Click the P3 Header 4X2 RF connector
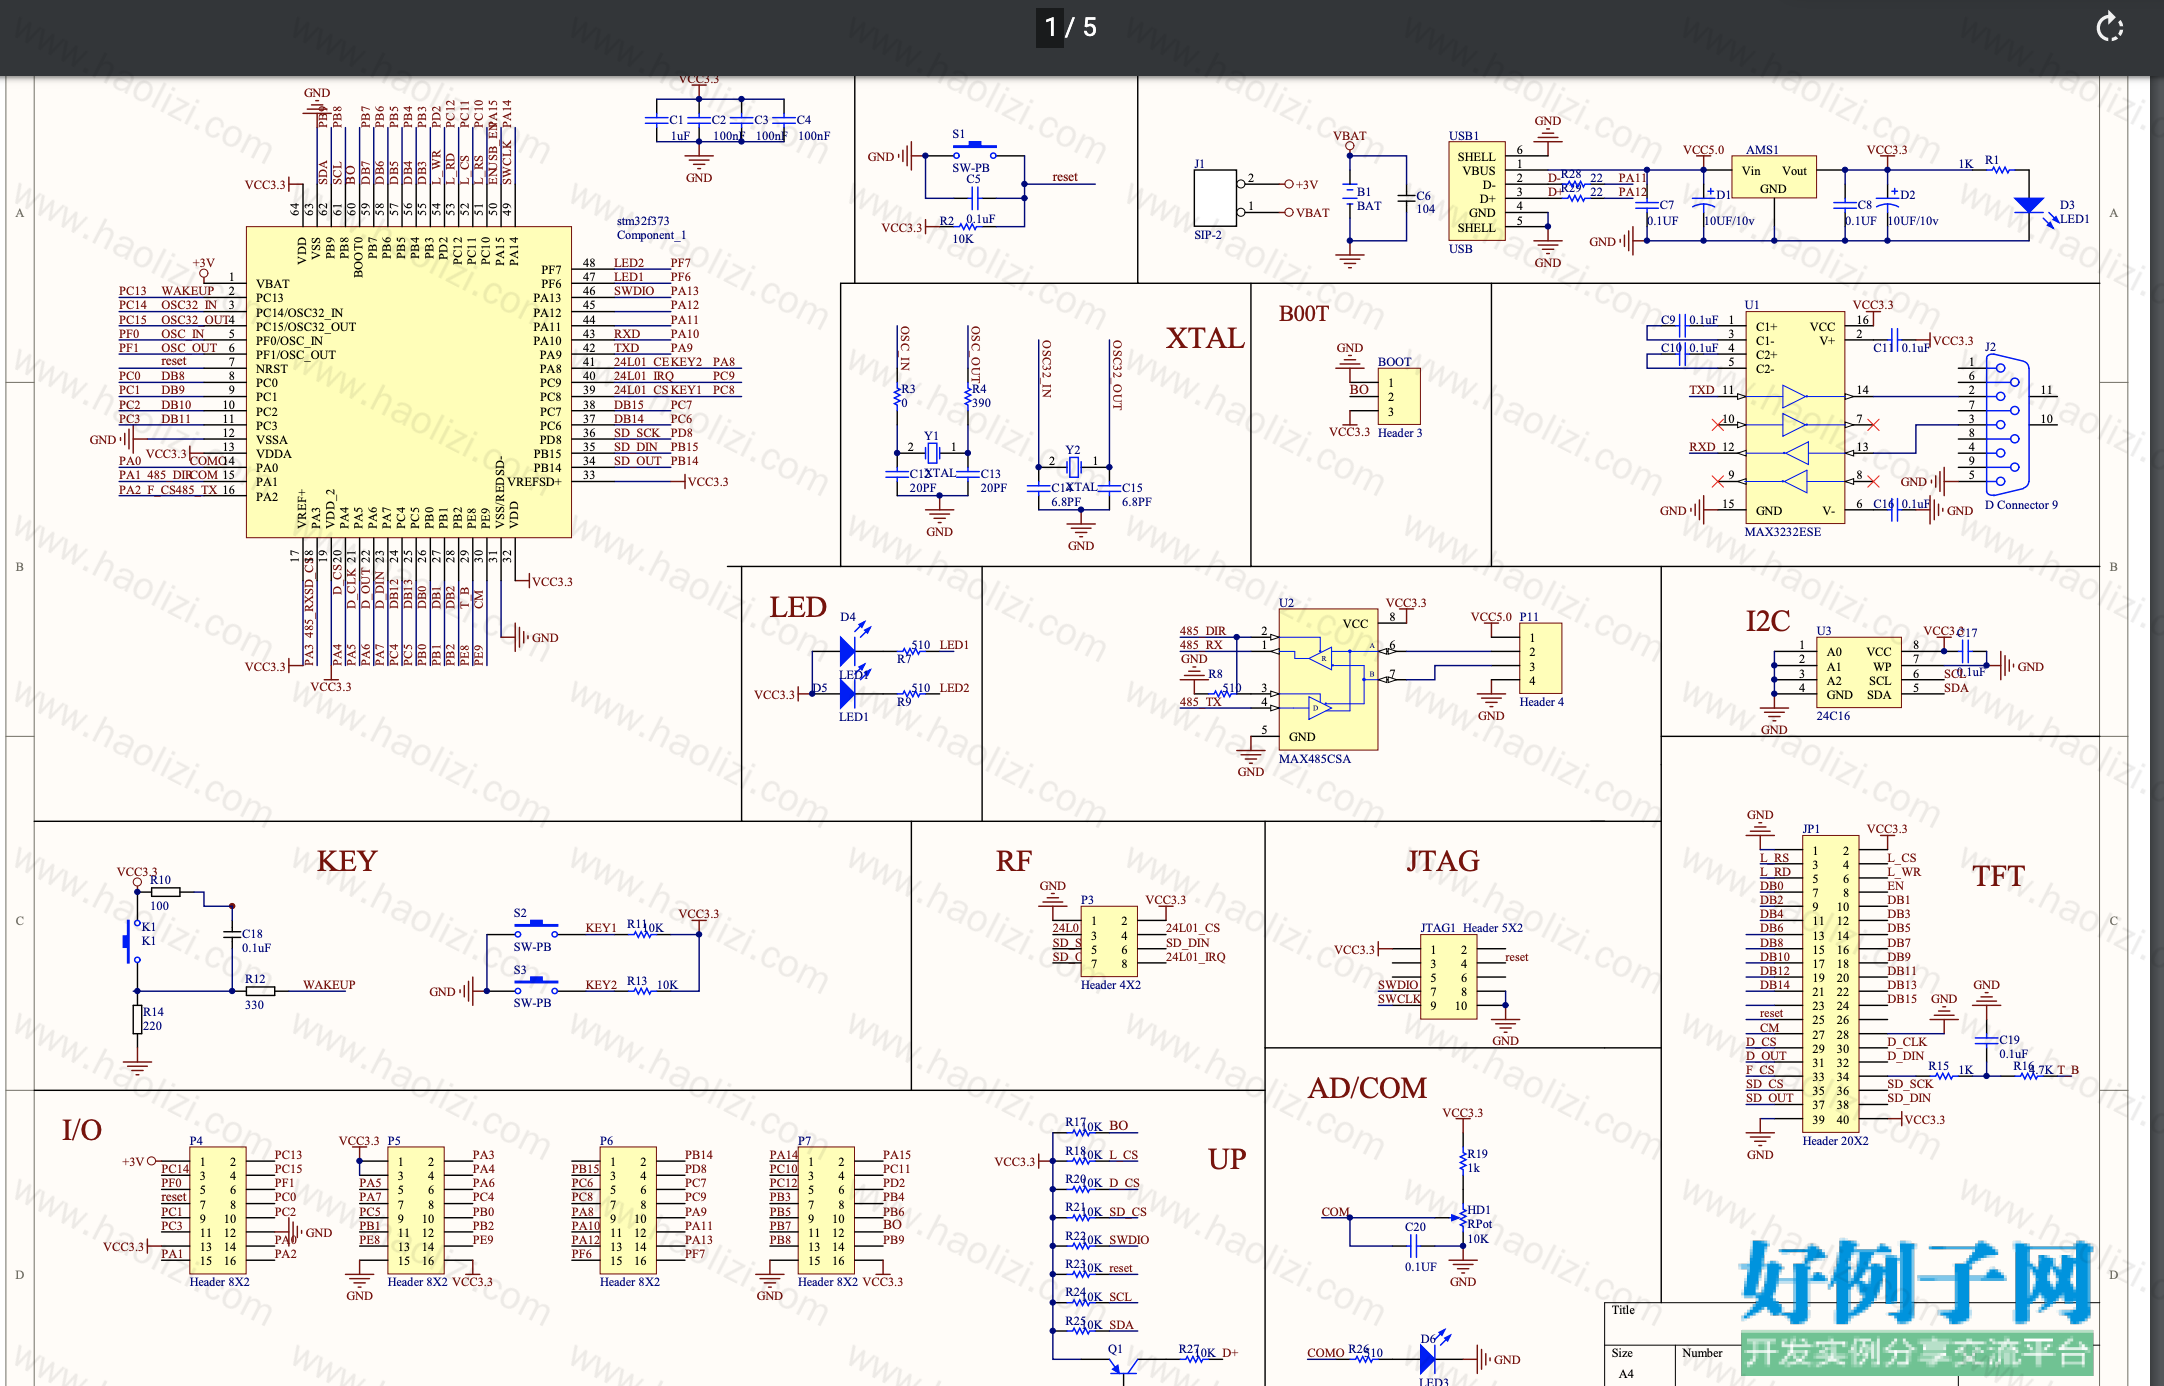Image resolution: width=2164 pixels, height=1386 pixels. click(x=1109, y=942)
